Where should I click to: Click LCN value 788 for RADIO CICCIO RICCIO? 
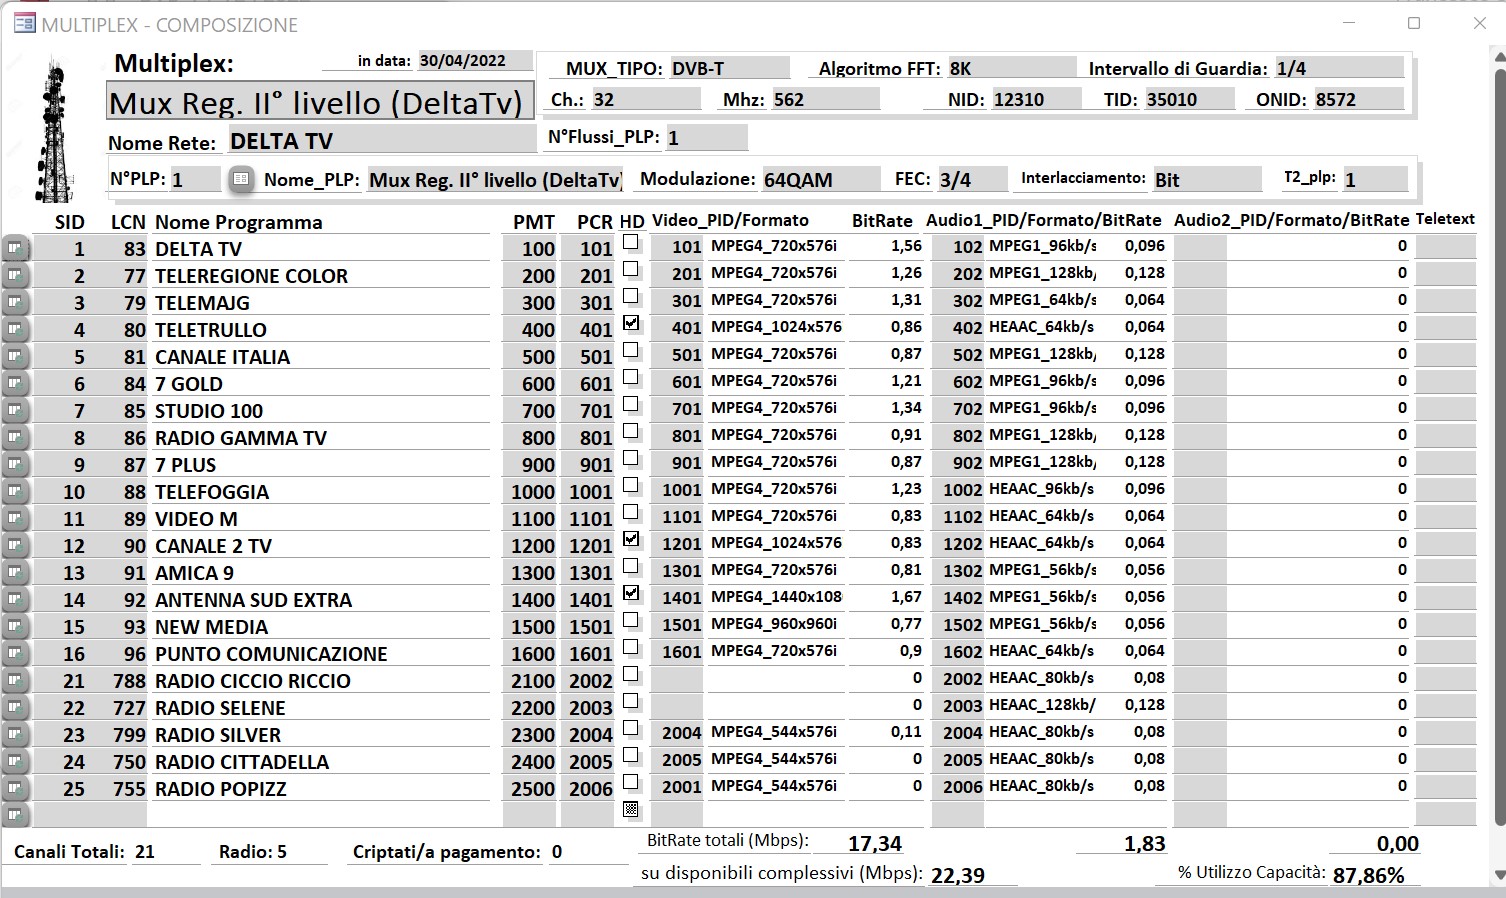coord(129,681)
